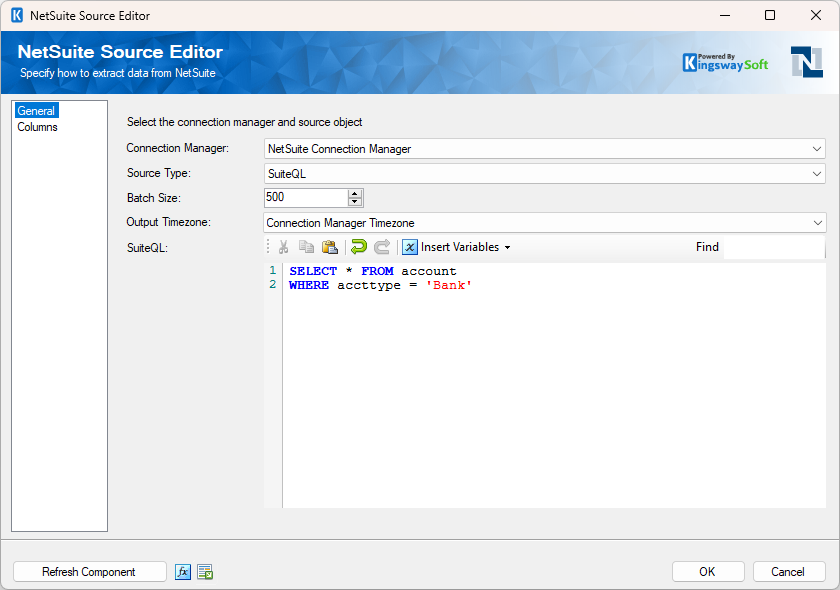Increase Batch Size with up arrow
The height and width of the screenshot is (590, 840).
pos(355,193)
